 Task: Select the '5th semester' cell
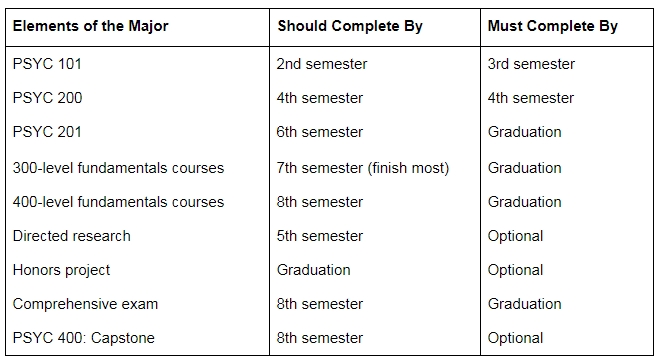tap(320, 236)
